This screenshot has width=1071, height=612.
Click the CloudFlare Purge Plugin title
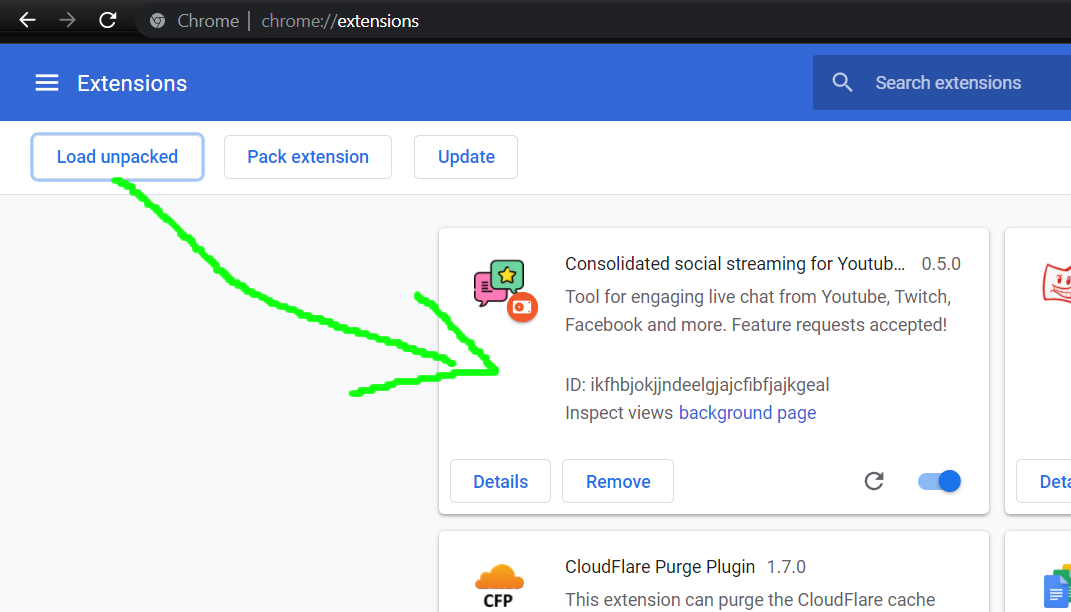tap(660, 567)
